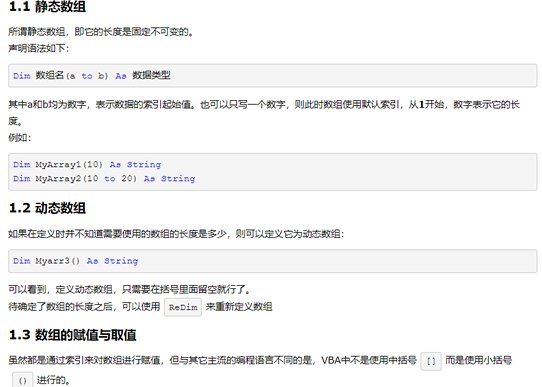
Task: Click the text "待确定了数组的长度之后，可以使用"
Action: click(x=84, y=306)
